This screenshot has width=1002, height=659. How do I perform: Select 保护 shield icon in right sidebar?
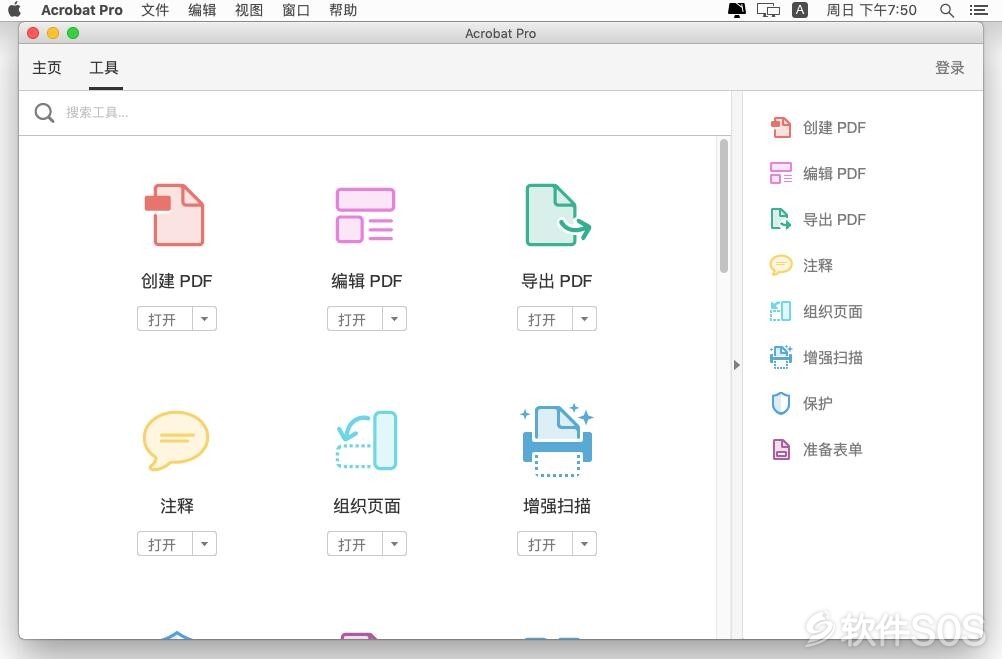coord(780,403)
